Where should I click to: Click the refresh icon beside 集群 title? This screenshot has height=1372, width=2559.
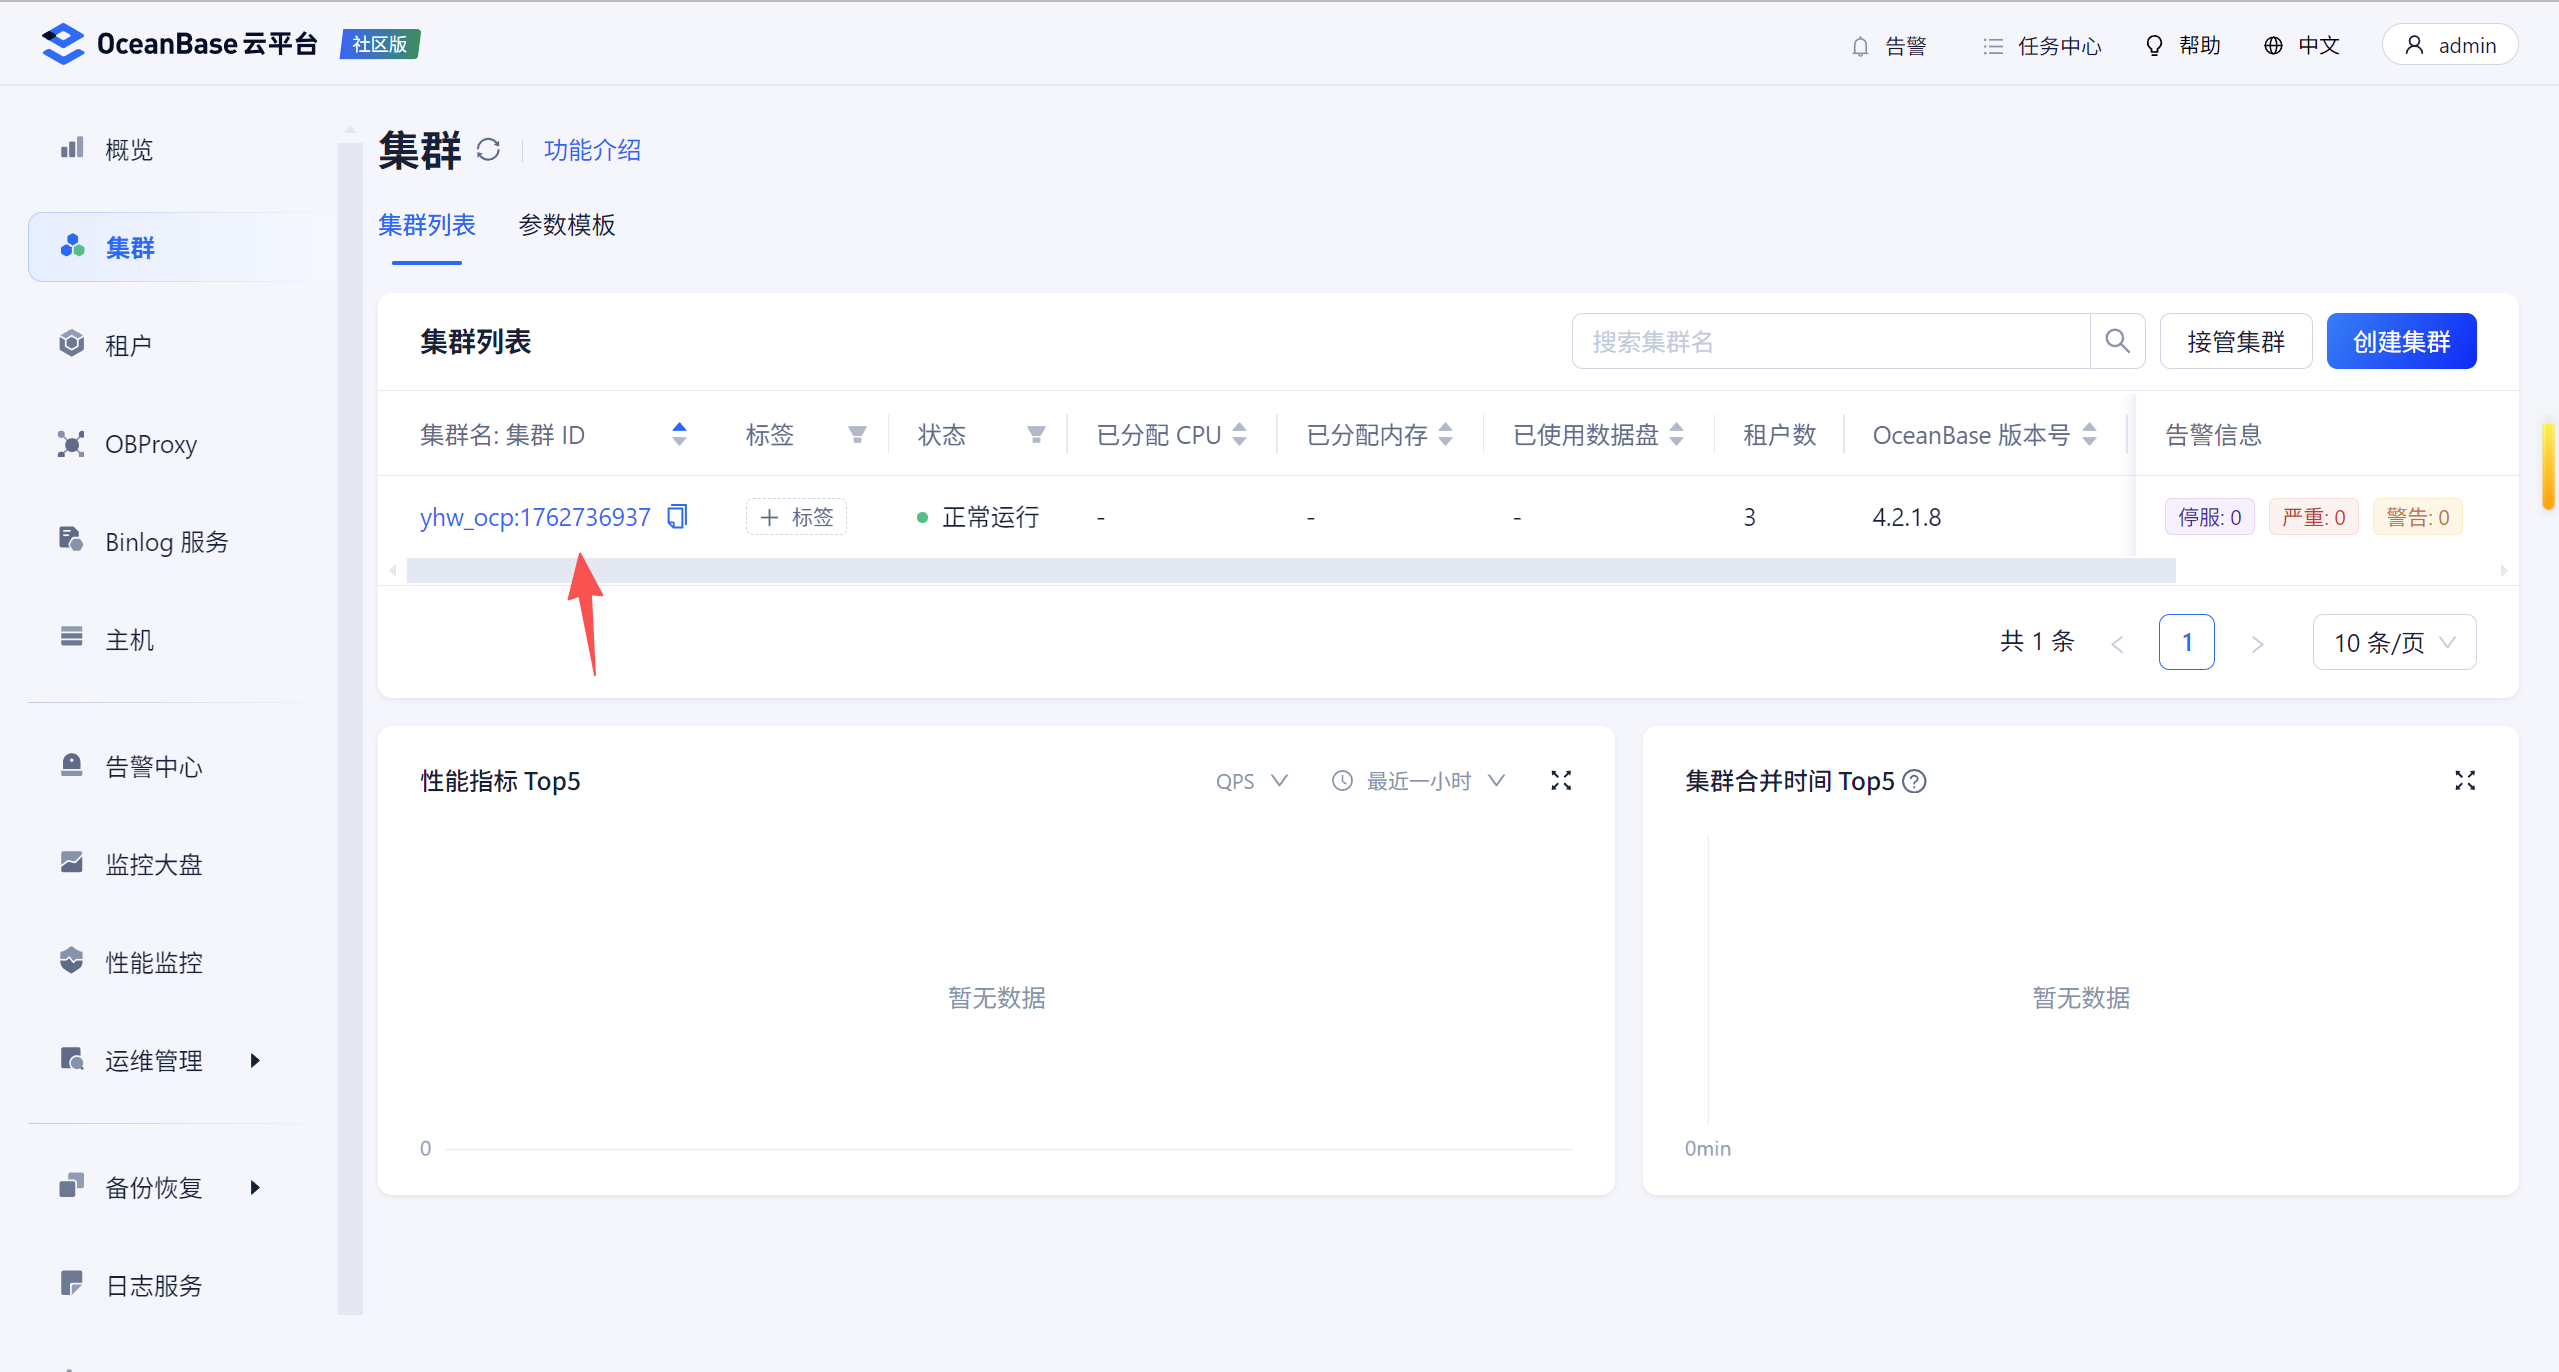(x=488, y=150)
